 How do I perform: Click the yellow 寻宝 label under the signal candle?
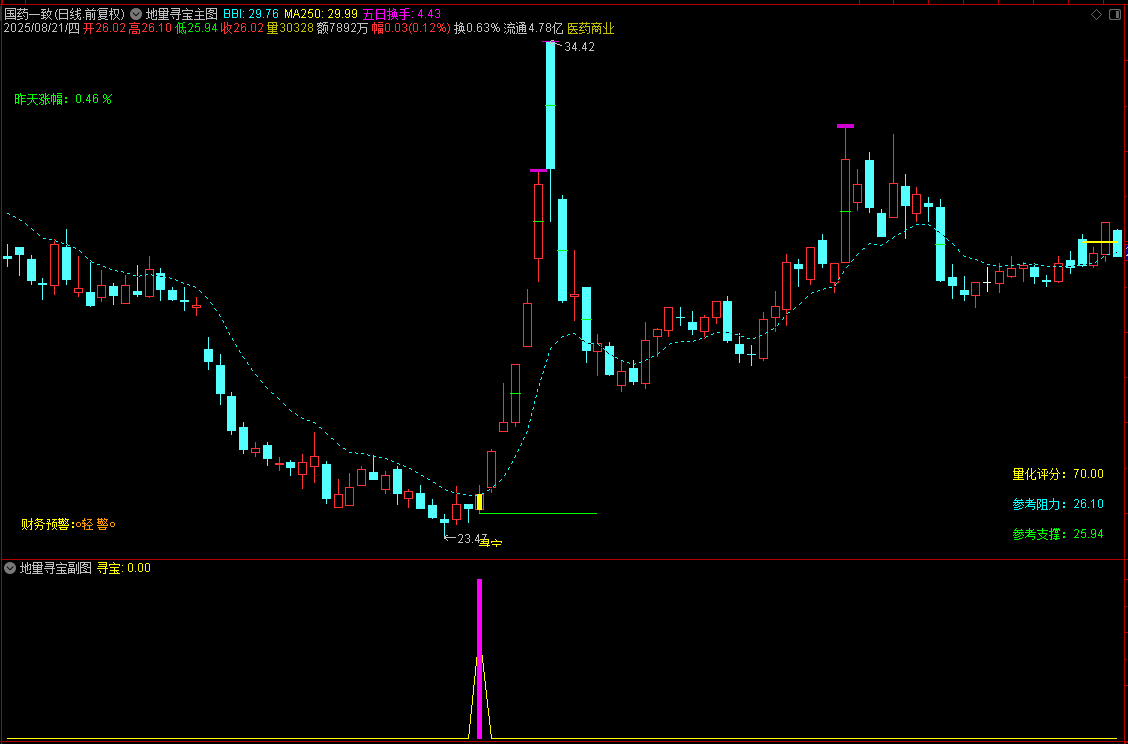coord(491,543)
